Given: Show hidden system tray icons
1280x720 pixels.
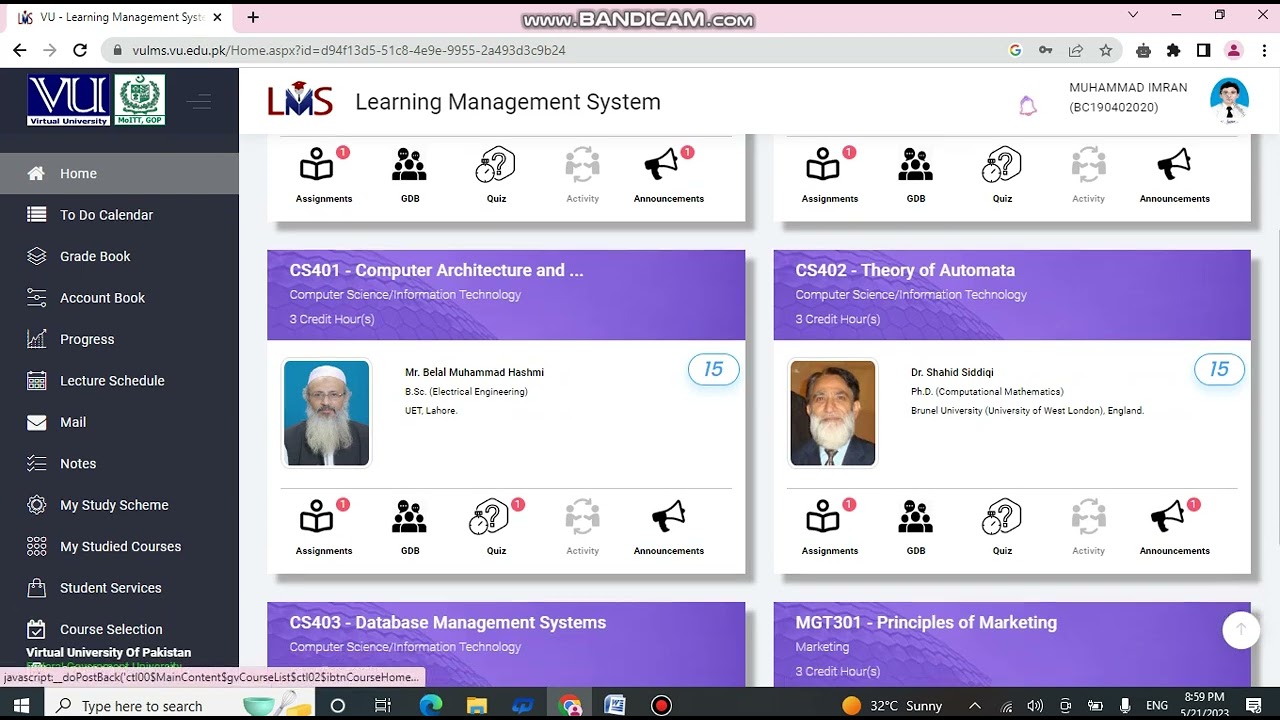Looking at the screenshot, I should [x=975, y=705].
